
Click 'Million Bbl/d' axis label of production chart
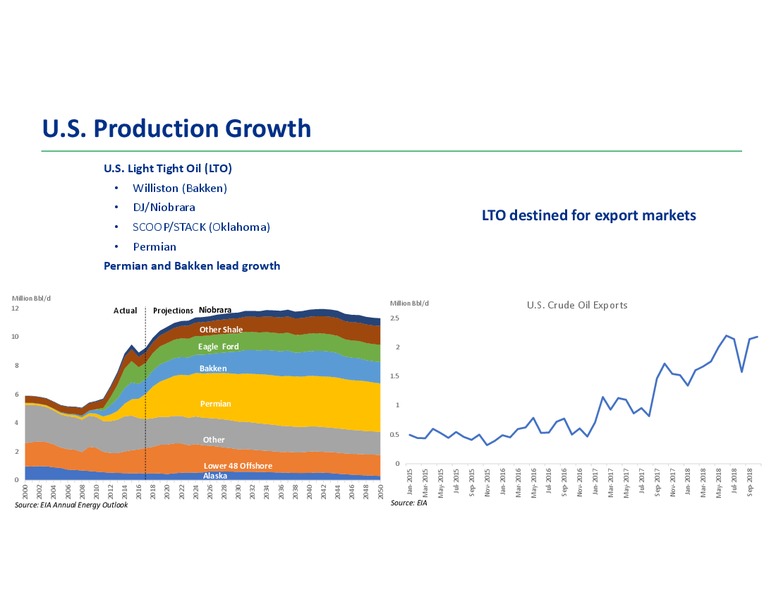point(31,298)
